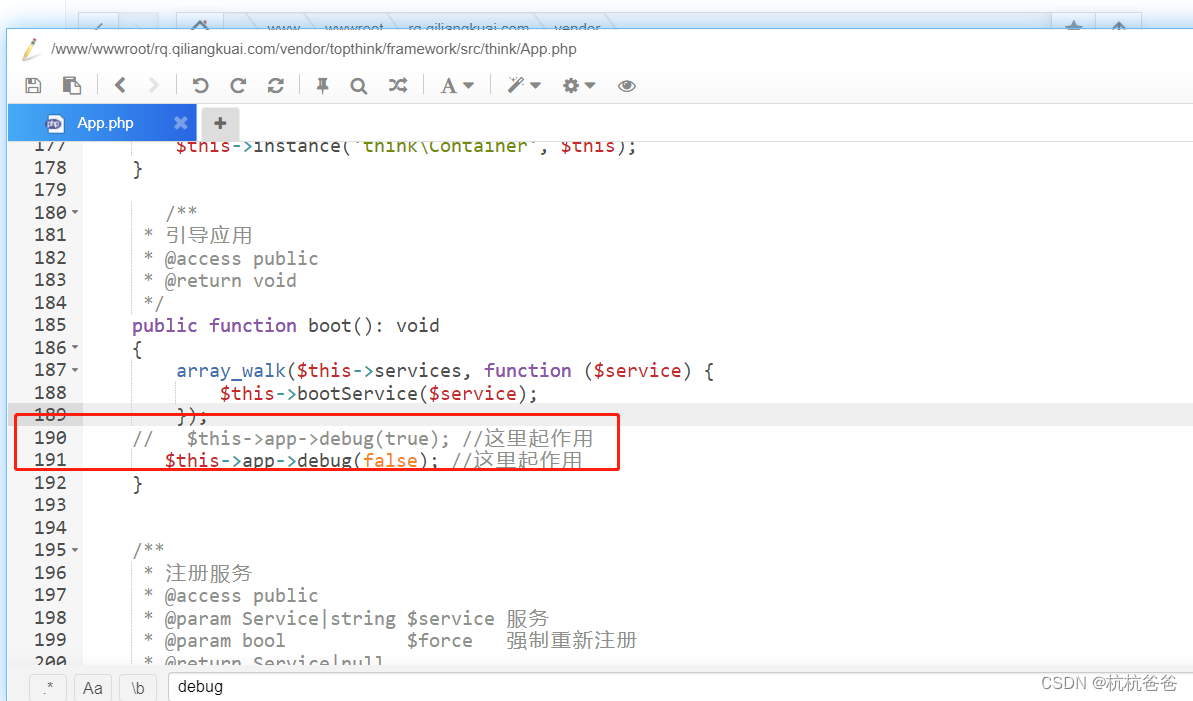Open search via the magnifier icon
Image resolution: width=1193 pixels, height=701 pixels.
[x=358, y=85]
